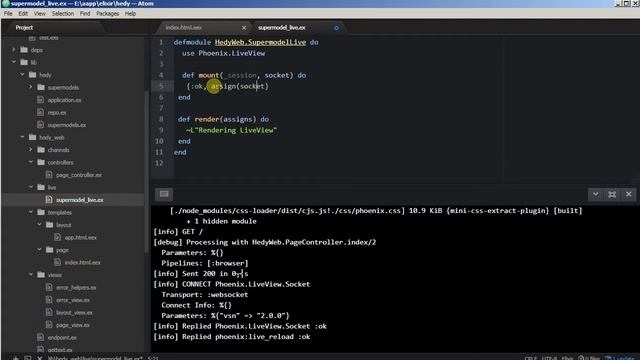Collapse the page folder
640x360 pixels.
(x=39, y=249)
